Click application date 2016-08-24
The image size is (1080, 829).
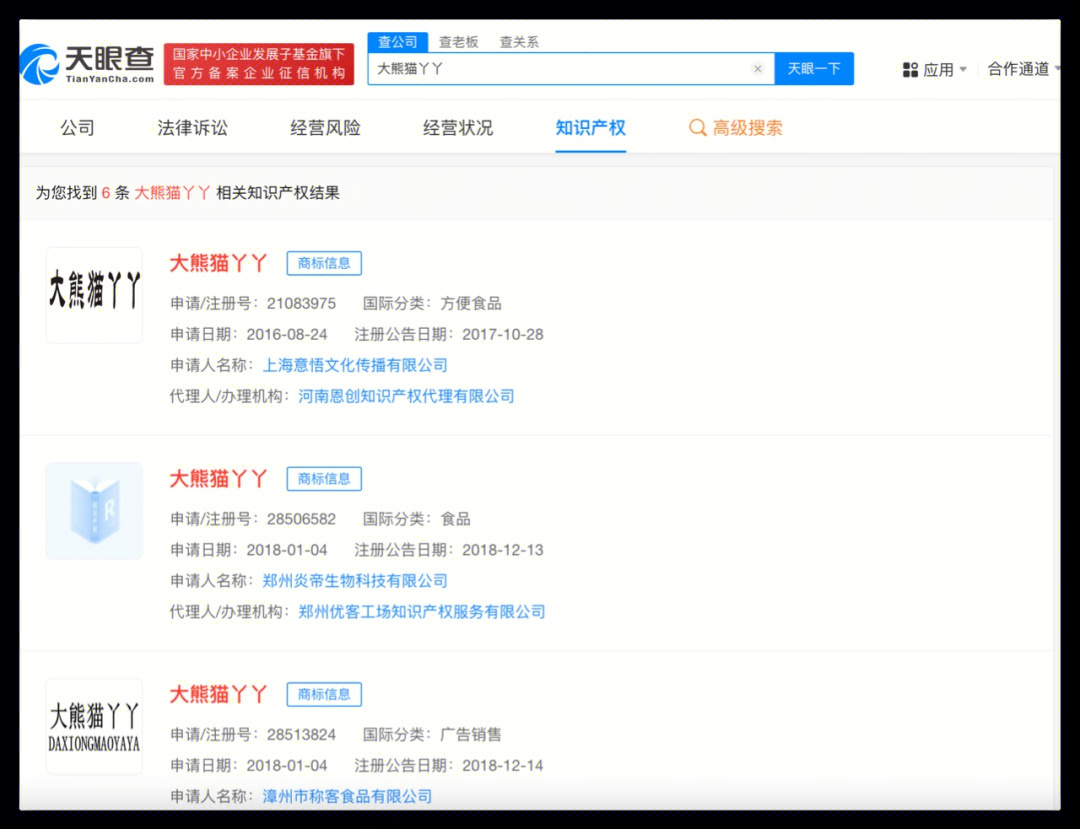[287, 335]
